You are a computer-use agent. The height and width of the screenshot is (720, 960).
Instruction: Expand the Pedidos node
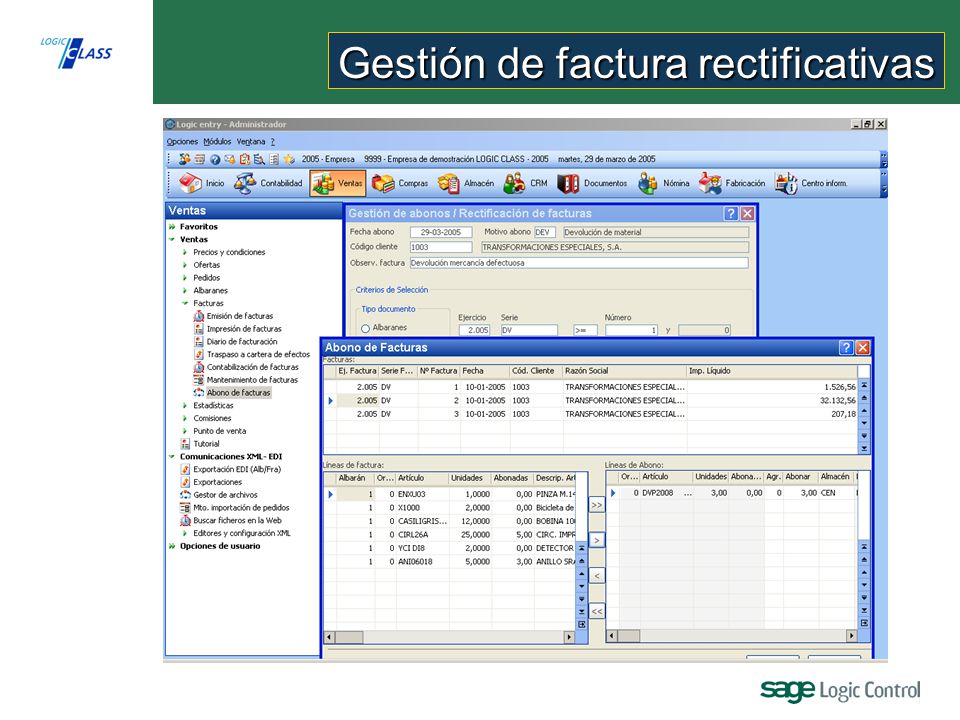point(184,278)
